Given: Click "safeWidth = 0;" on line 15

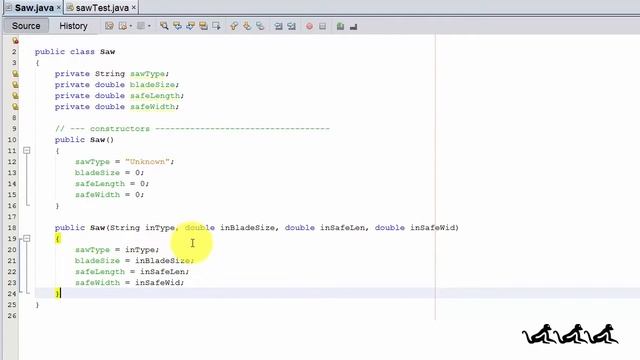Looking at the screenshot, I should point(109,195).
